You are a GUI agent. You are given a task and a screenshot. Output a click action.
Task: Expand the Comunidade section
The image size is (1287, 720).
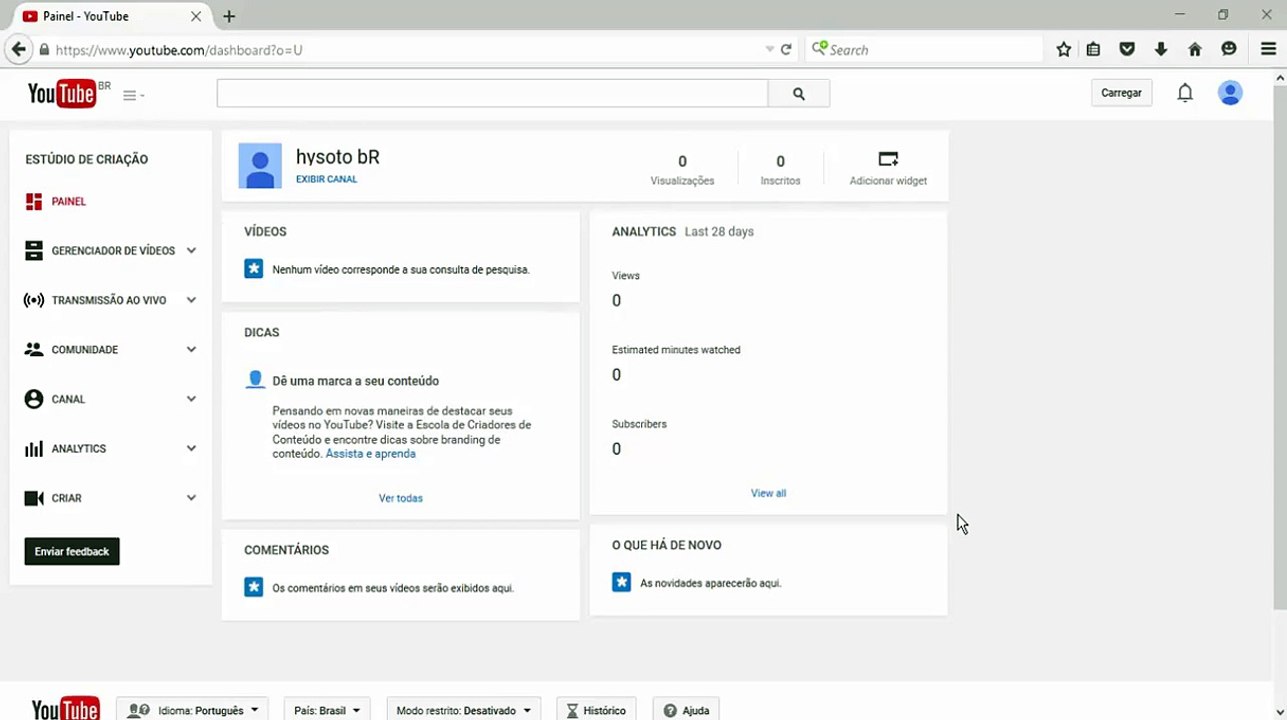(x=191, y=350)
